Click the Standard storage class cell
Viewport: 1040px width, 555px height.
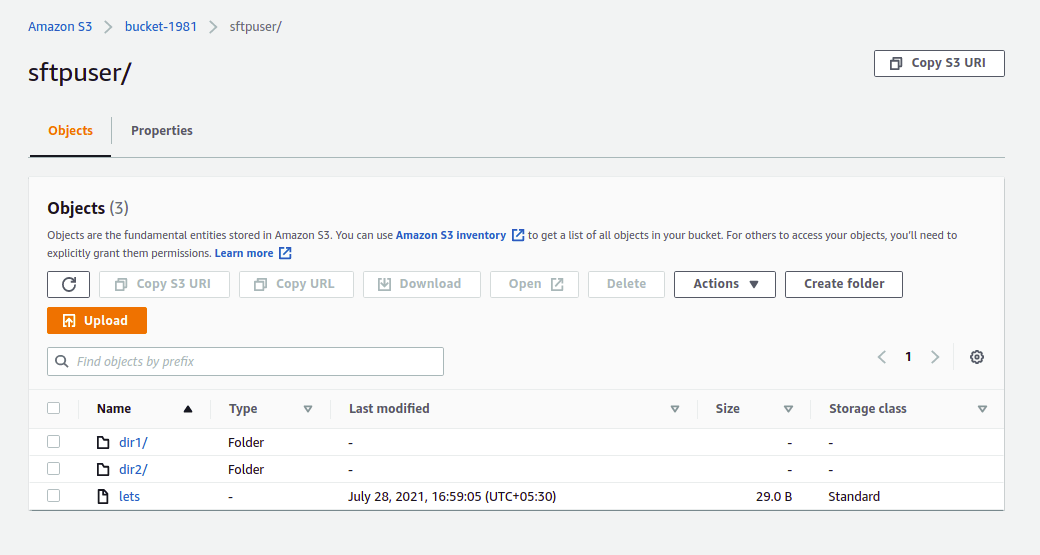(x=854, y=496)
